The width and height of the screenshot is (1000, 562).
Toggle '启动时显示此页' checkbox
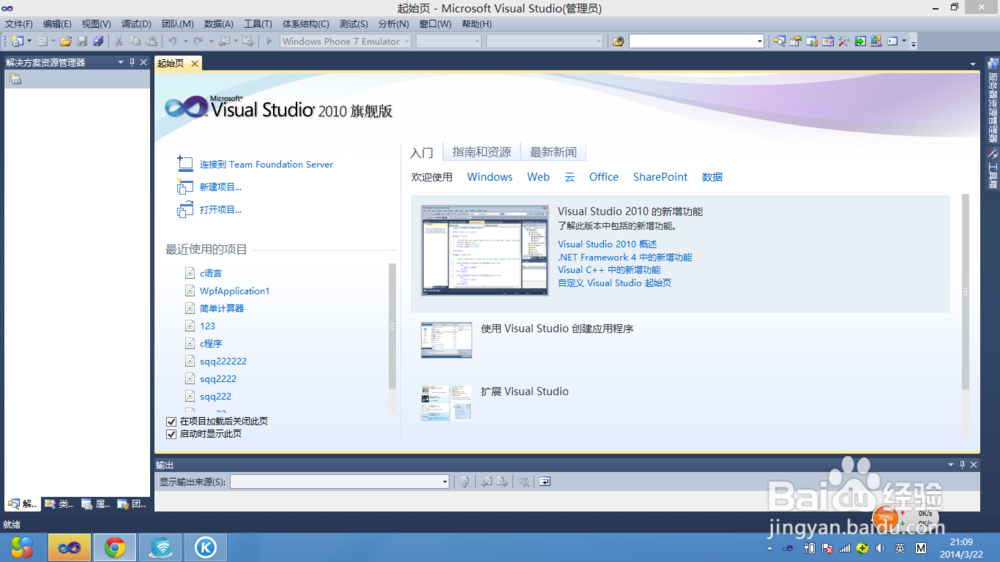171,434
